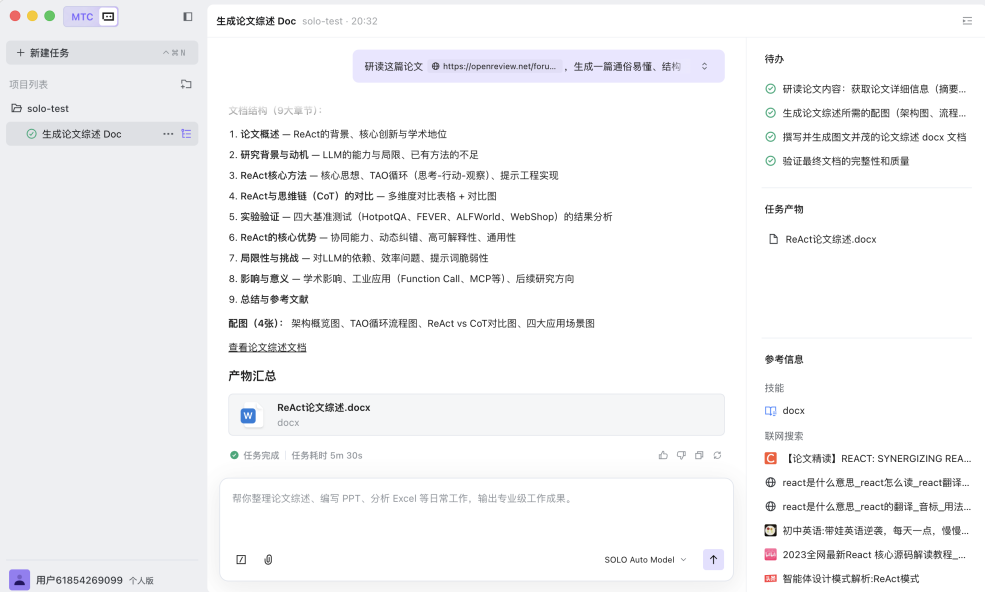Copy the response content
The height and width of the screenshot is (592, 985).
(x=699, y=455)
